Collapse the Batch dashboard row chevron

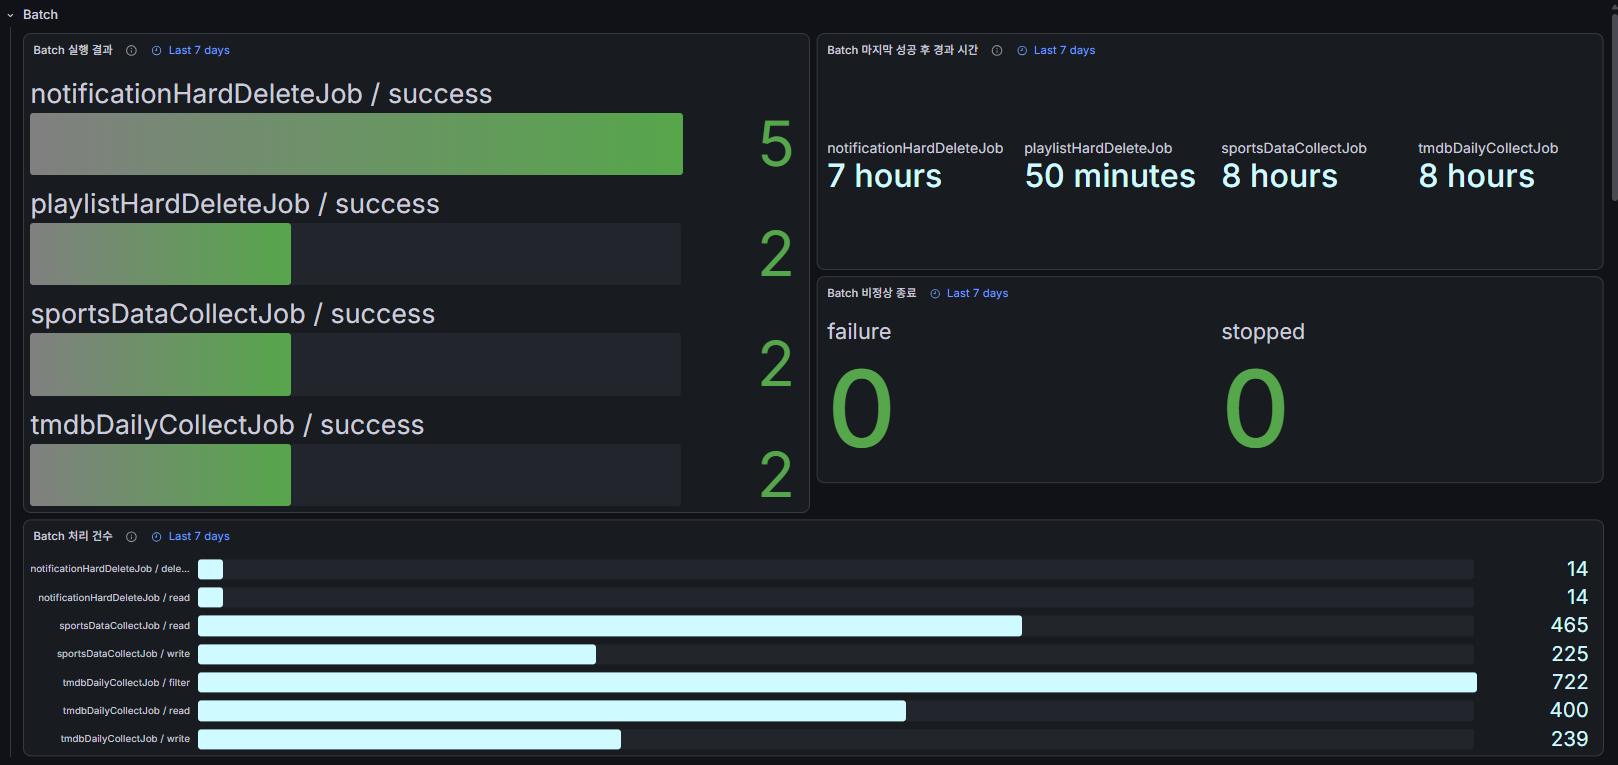click(10, 15)
